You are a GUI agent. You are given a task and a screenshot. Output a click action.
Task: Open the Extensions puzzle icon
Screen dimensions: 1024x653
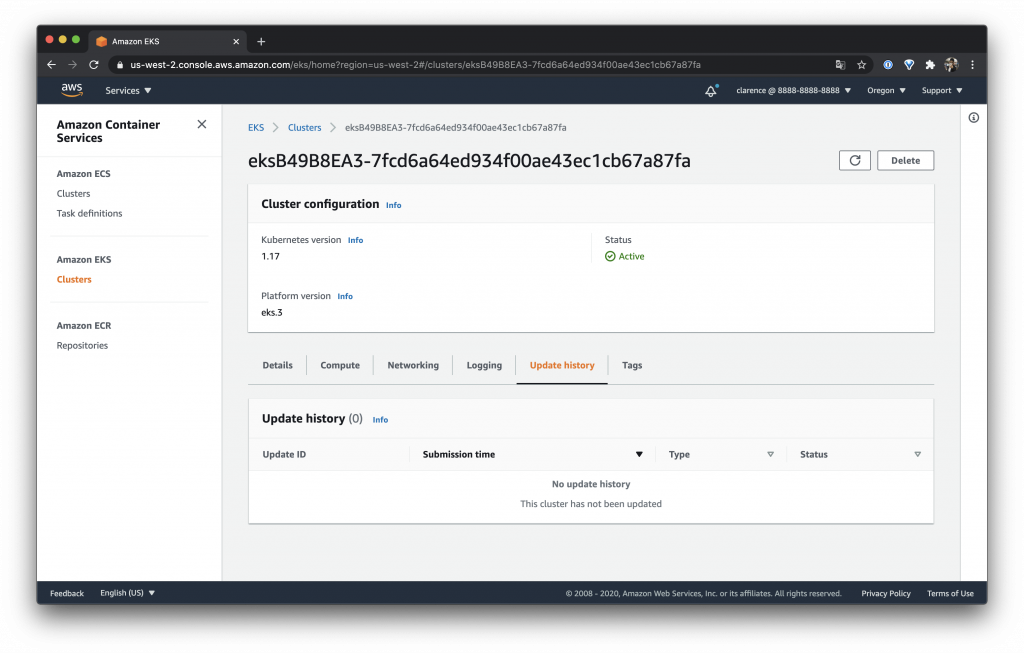click(930, 65)
